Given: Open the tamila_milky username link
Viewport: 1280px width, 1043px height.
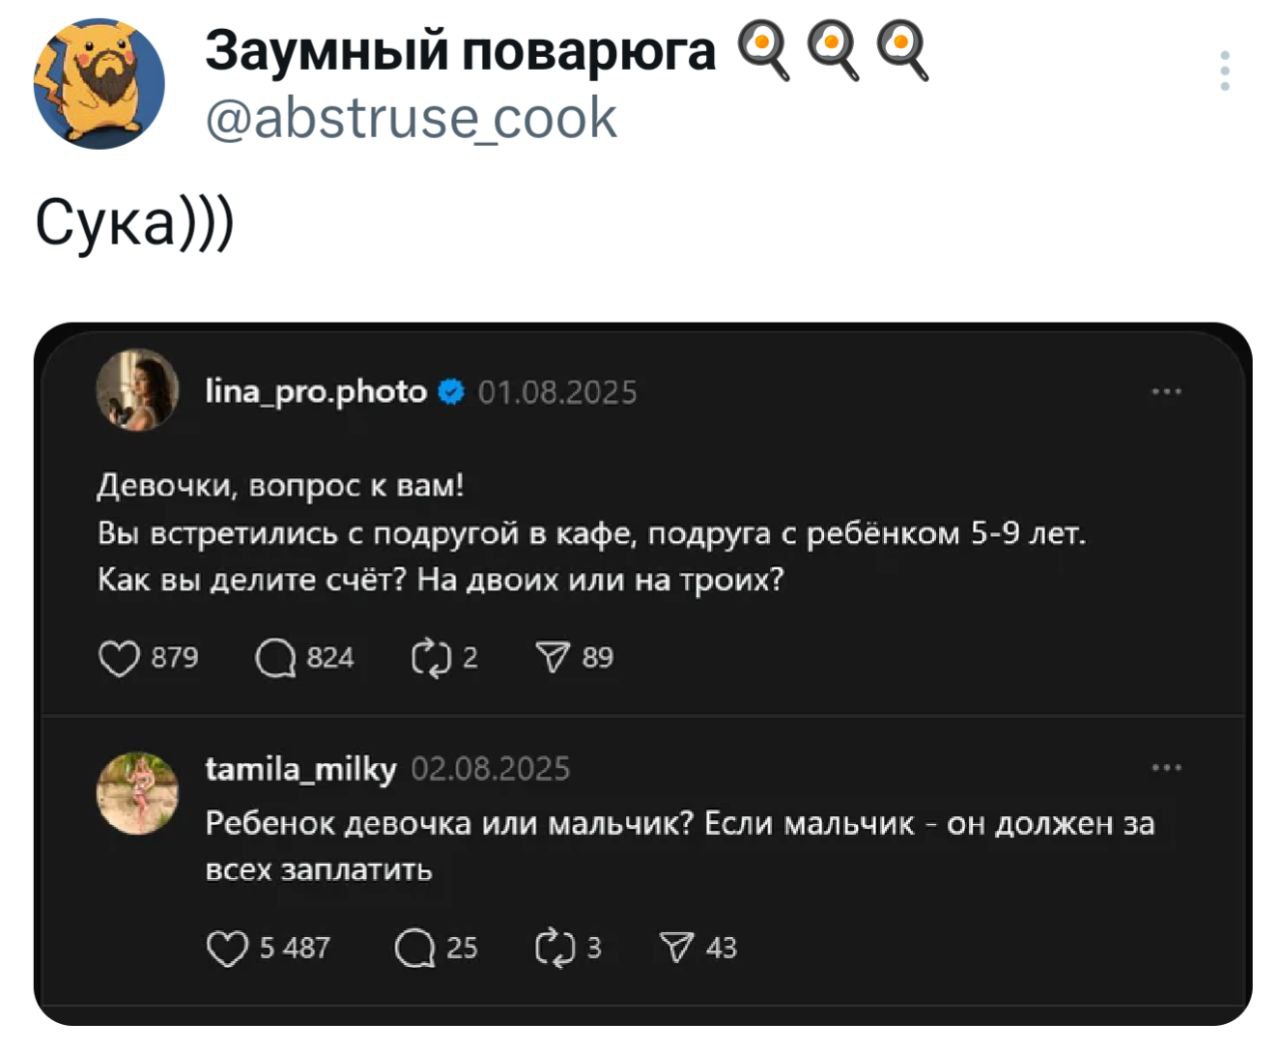Looking at the screenshot, I should click(301, 768).
